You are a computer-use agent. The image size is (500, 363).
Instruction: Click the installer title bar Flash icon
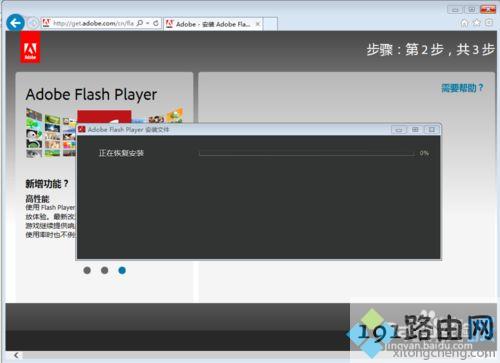82,129
